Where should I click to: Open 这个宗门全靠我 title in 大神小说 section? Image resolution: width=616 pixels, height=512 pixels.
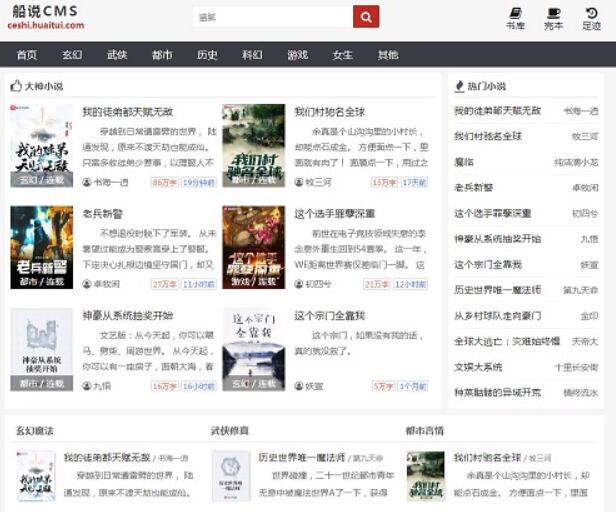pos(330,316)
